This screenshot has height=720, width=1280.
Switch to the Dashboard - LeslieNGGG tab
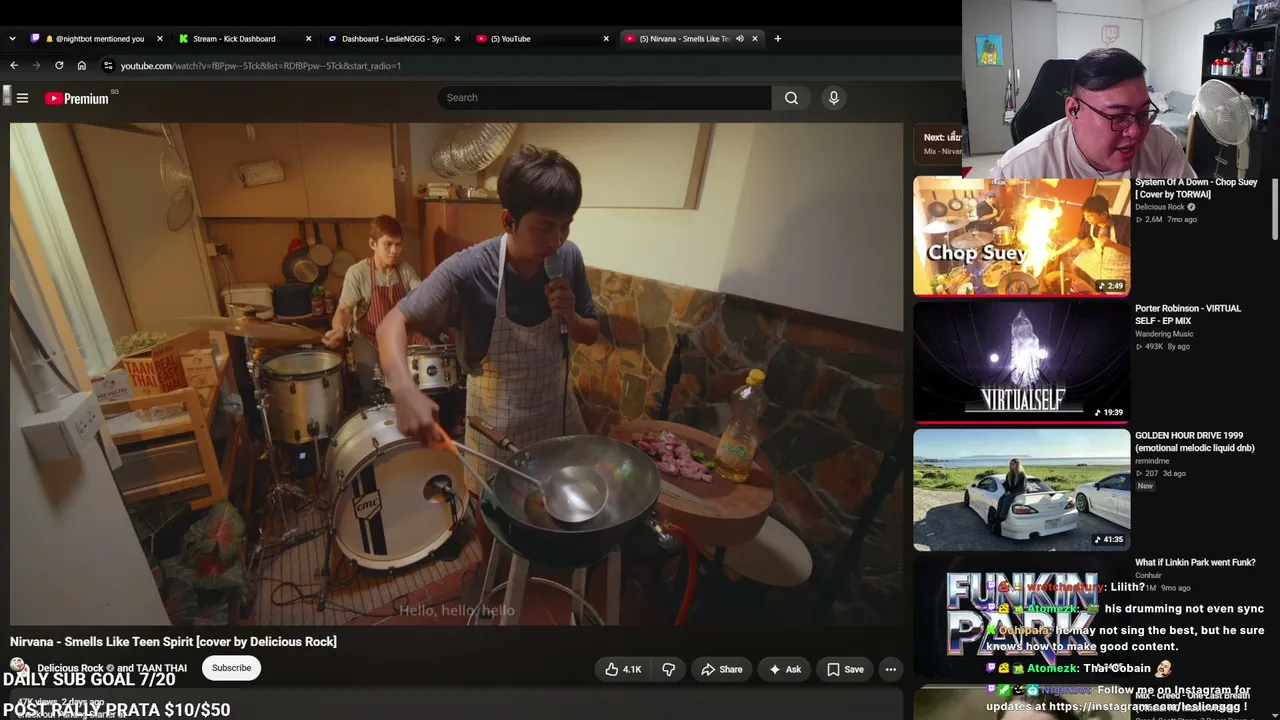click(393, 39)
